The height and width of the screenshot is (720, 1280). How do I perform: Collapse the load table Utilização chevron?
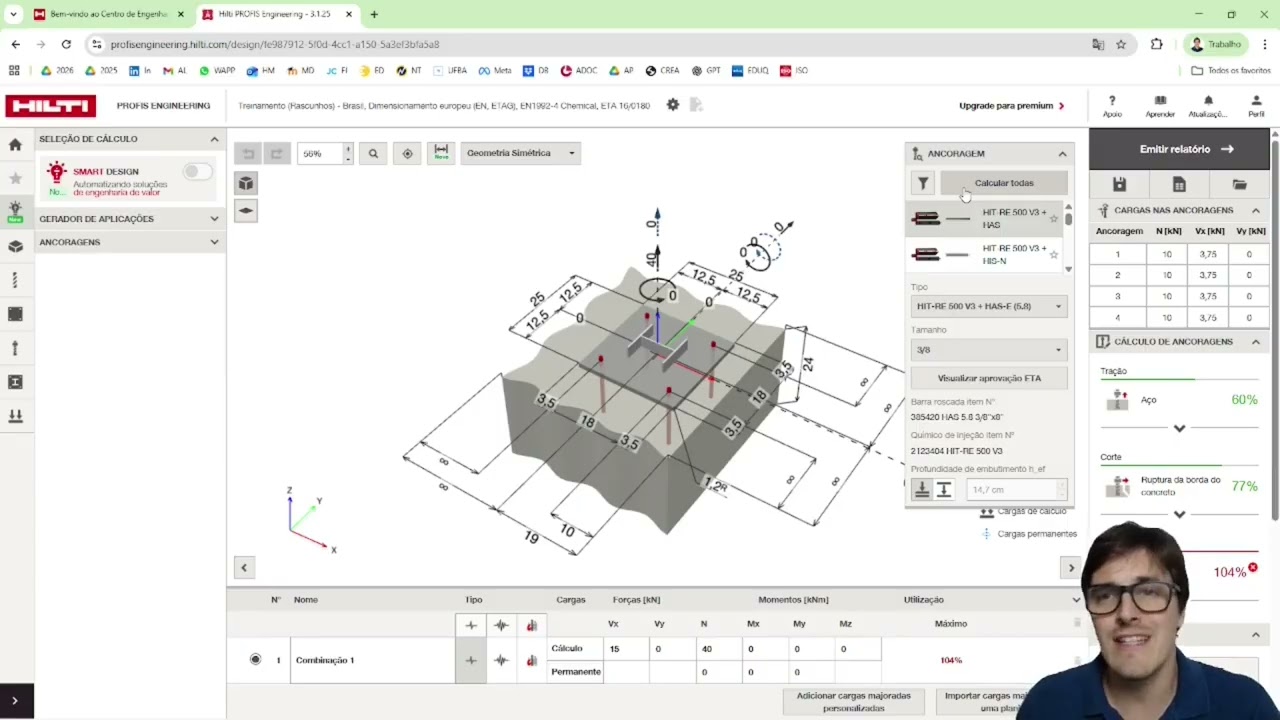pyautogui.click(x=1076, y=600)
